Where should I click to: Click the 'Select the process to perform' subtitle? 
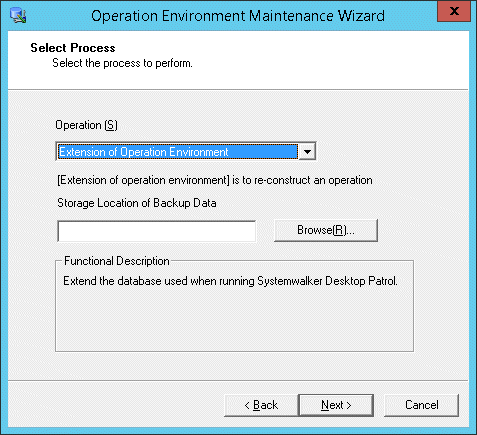tap(122, 63)
